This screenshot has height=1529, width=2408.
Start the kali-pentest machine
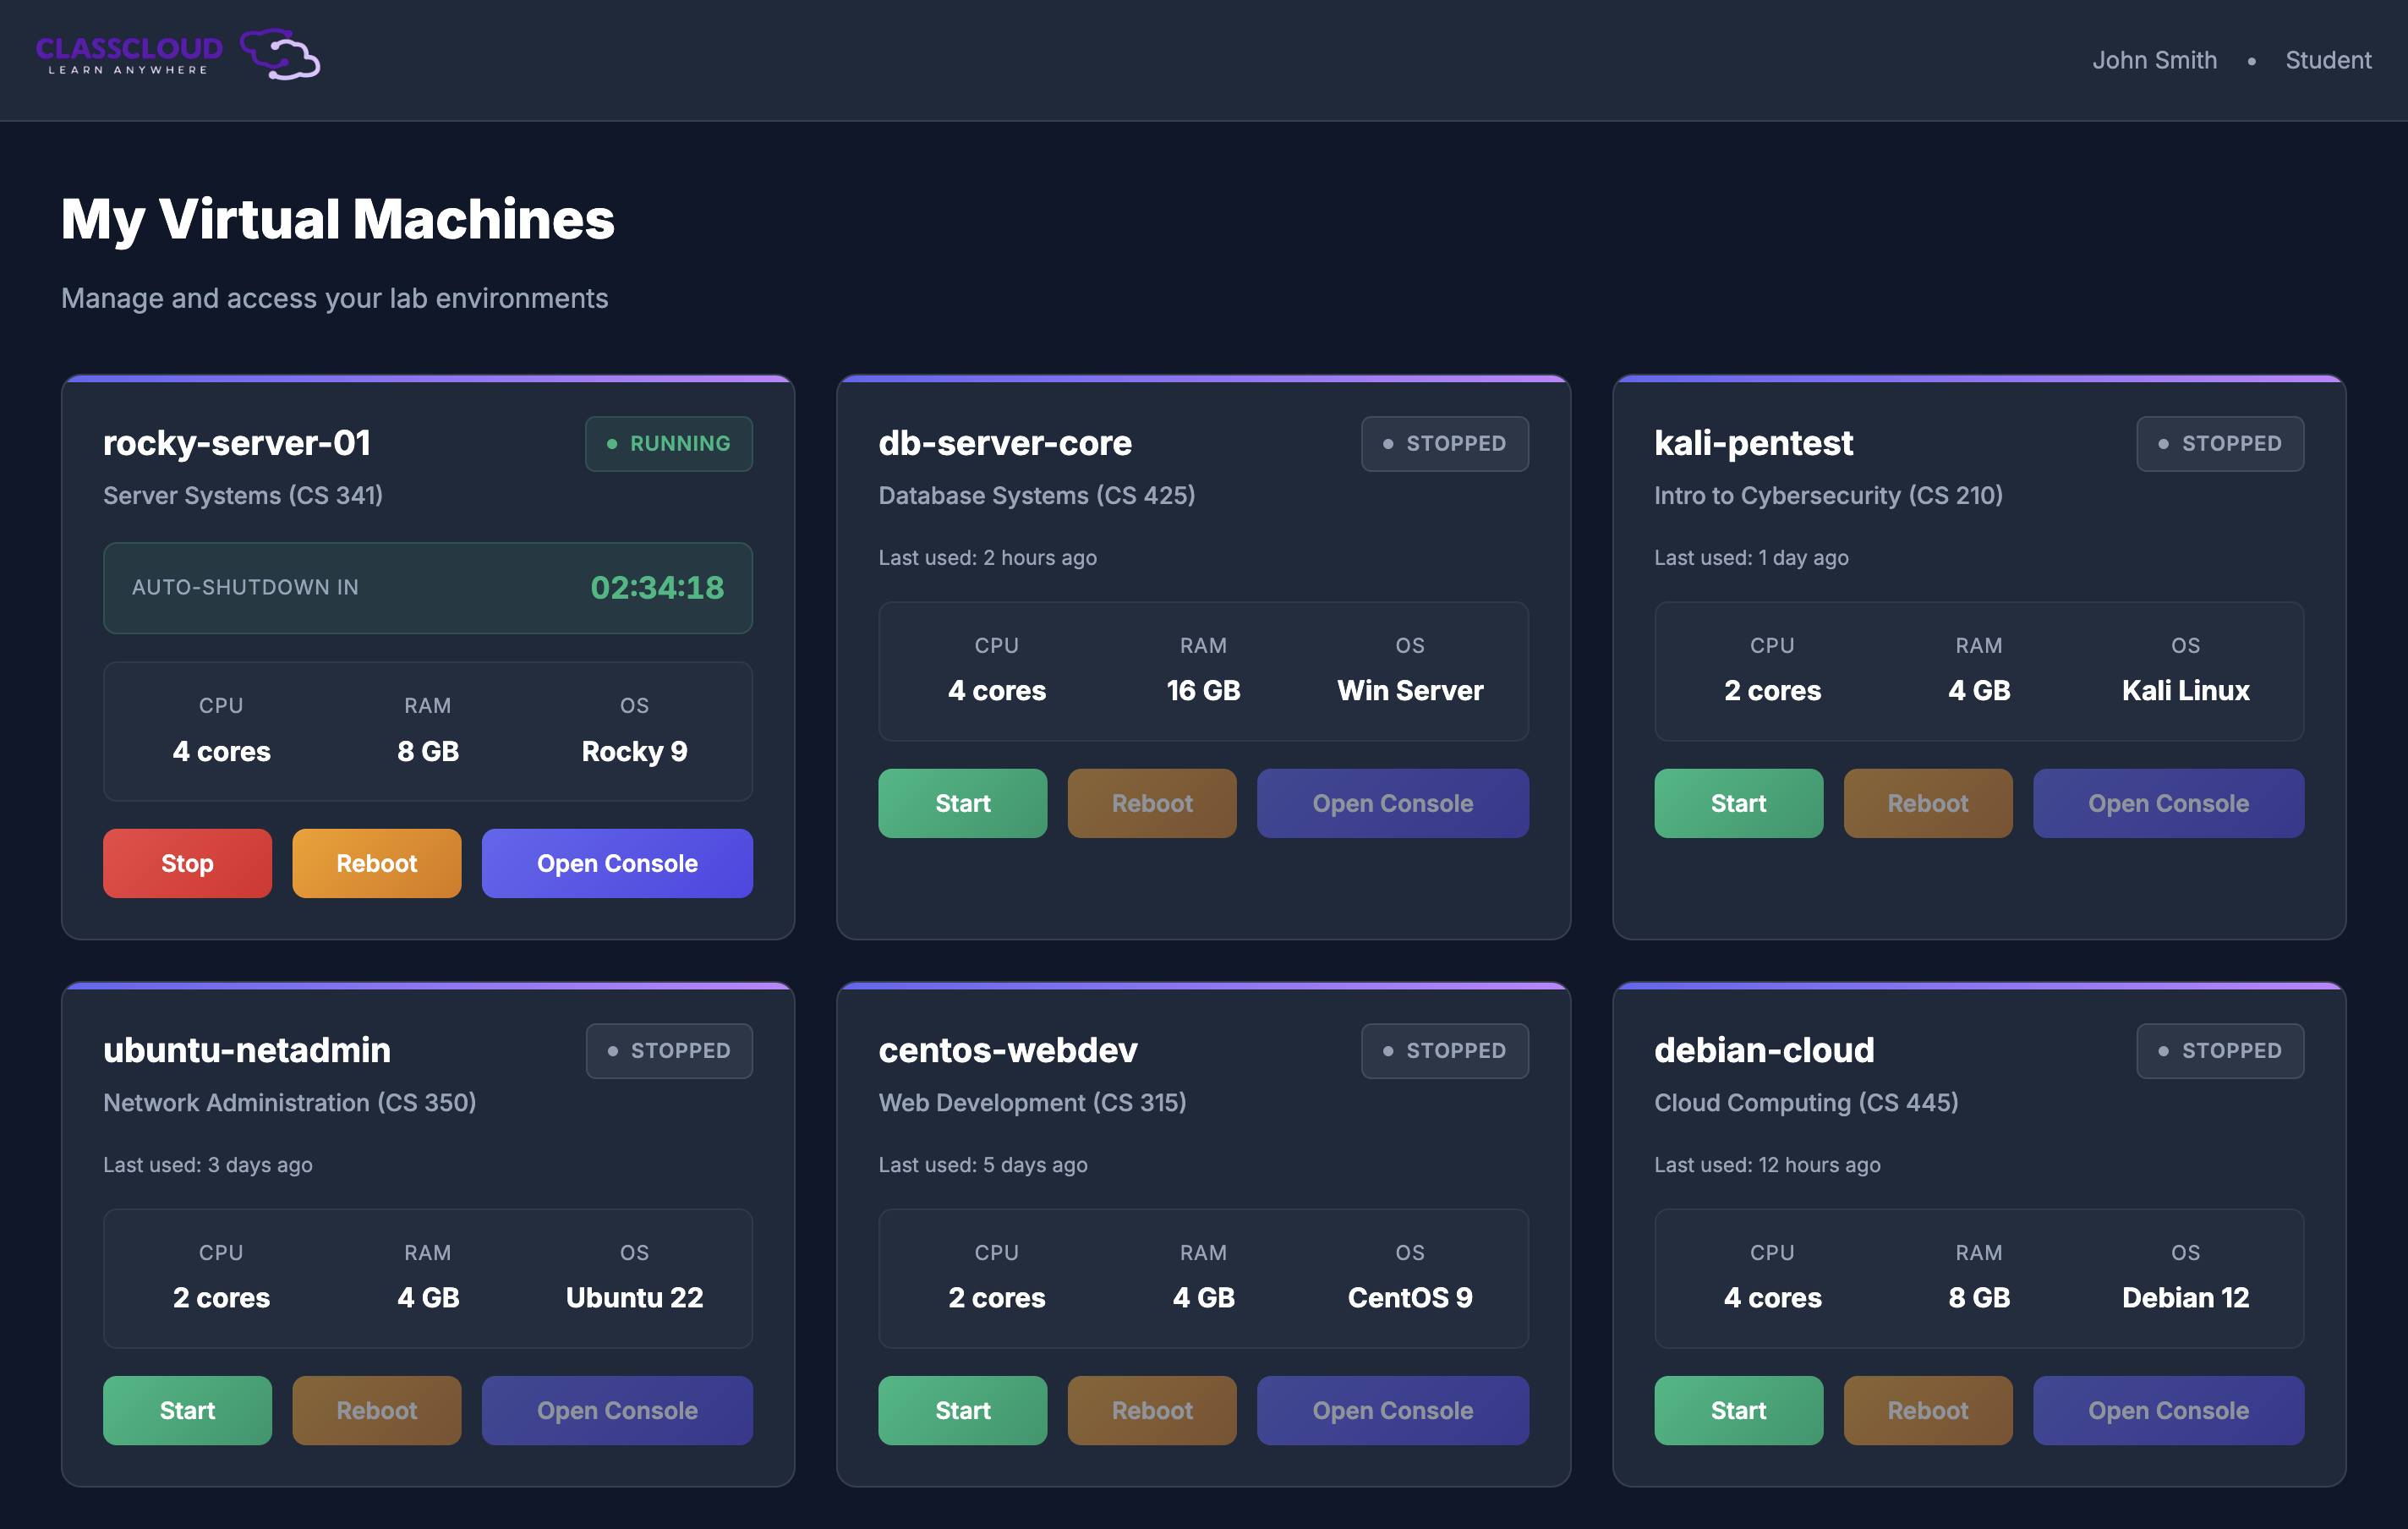(x=1738, y=803)
